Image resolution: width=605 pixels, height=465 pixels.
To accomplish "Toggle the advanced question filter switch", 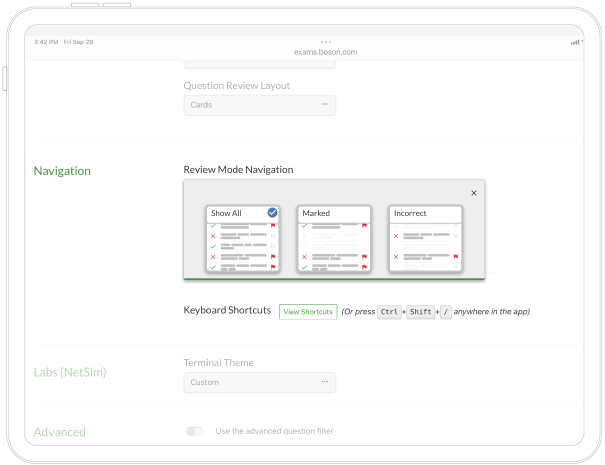I will tap(195, 431).
